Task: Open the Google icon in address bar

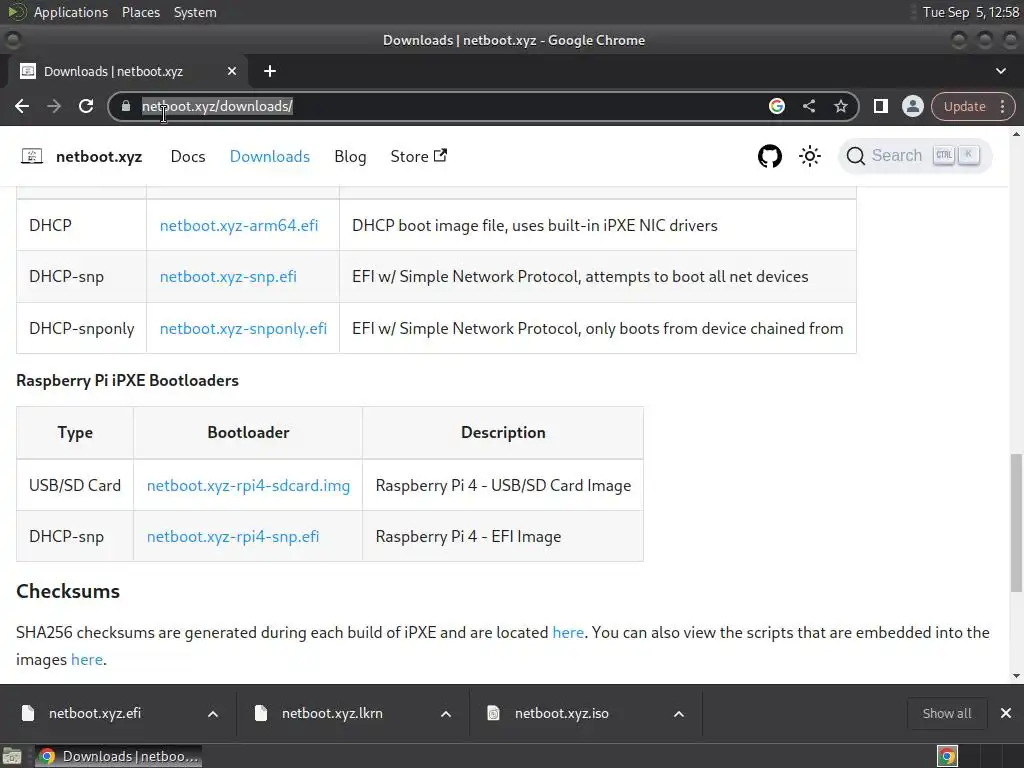Action: click(776, 106)
